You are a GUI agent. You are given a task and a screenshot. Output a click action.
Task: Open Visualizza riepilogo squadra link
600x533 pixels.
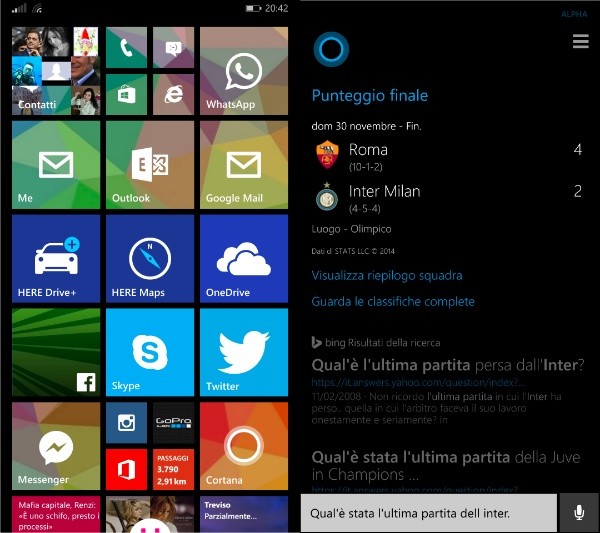click(x=387, y=276)
